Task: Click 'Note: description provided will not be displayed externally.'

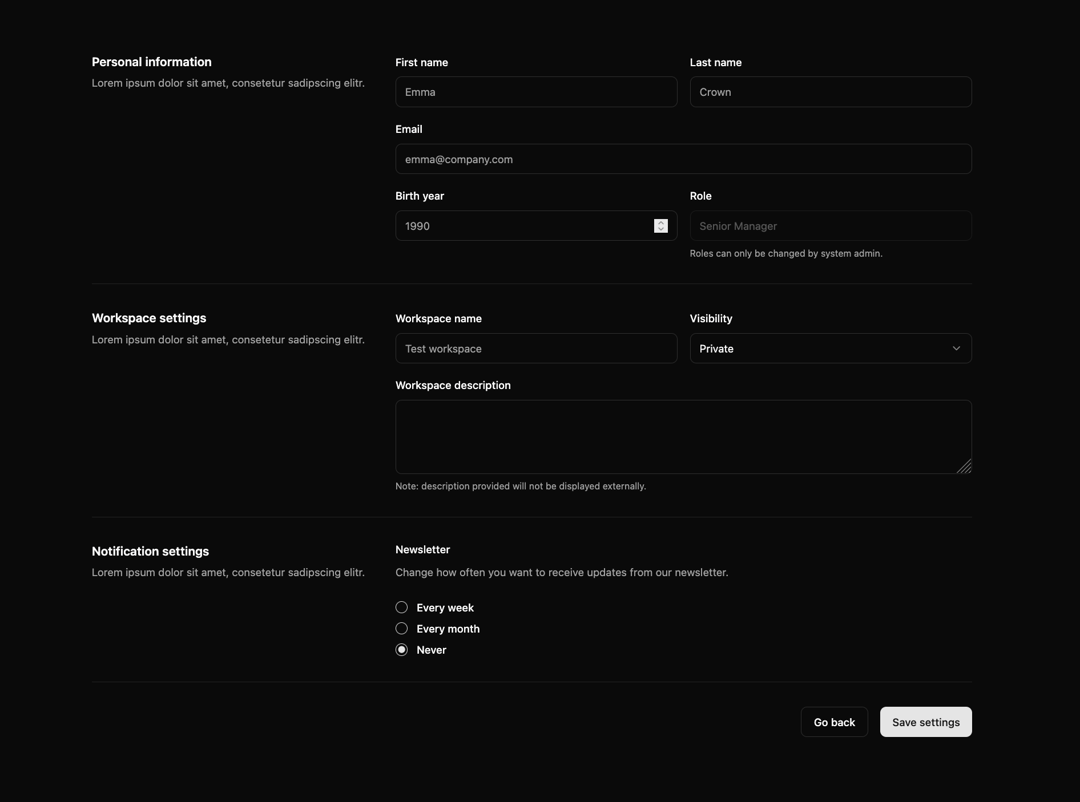Action: pos(521,486)
